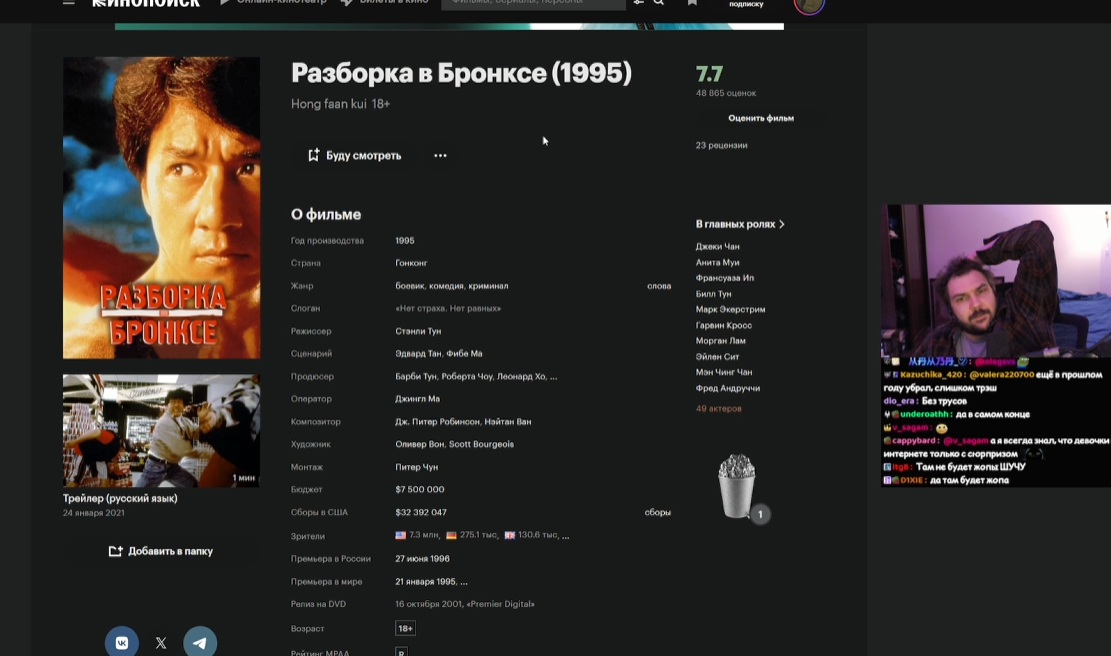Open director Стэнли Тун page

click(x=418, y=331)
